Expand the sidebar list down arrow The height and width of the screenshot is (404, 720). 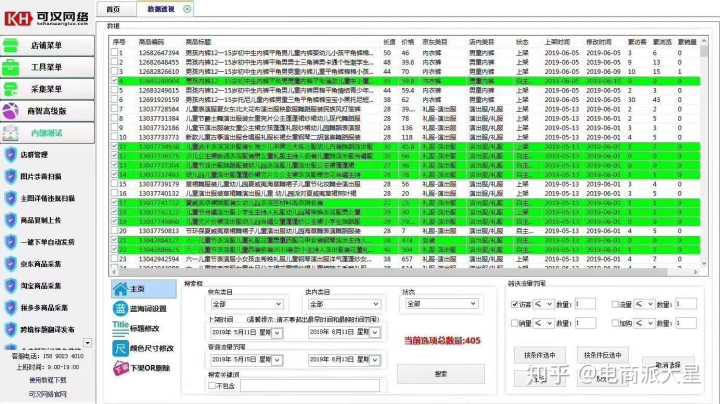pyautogui.click(x=87, y=342)
